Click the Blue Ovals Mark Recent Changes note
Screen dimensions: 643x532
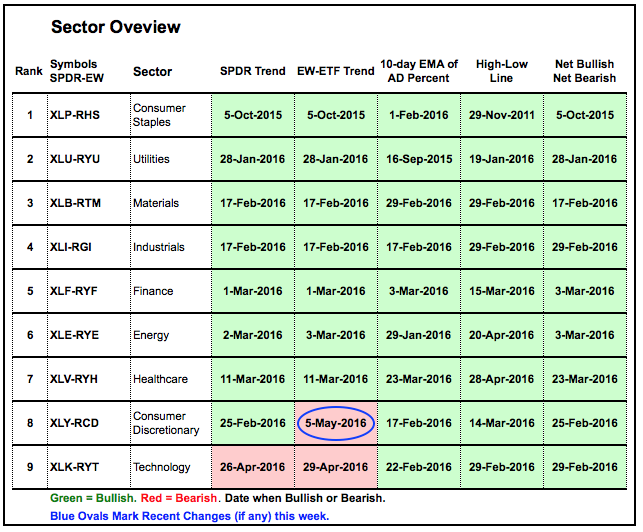pyautogui.click(x=187, y=517)
